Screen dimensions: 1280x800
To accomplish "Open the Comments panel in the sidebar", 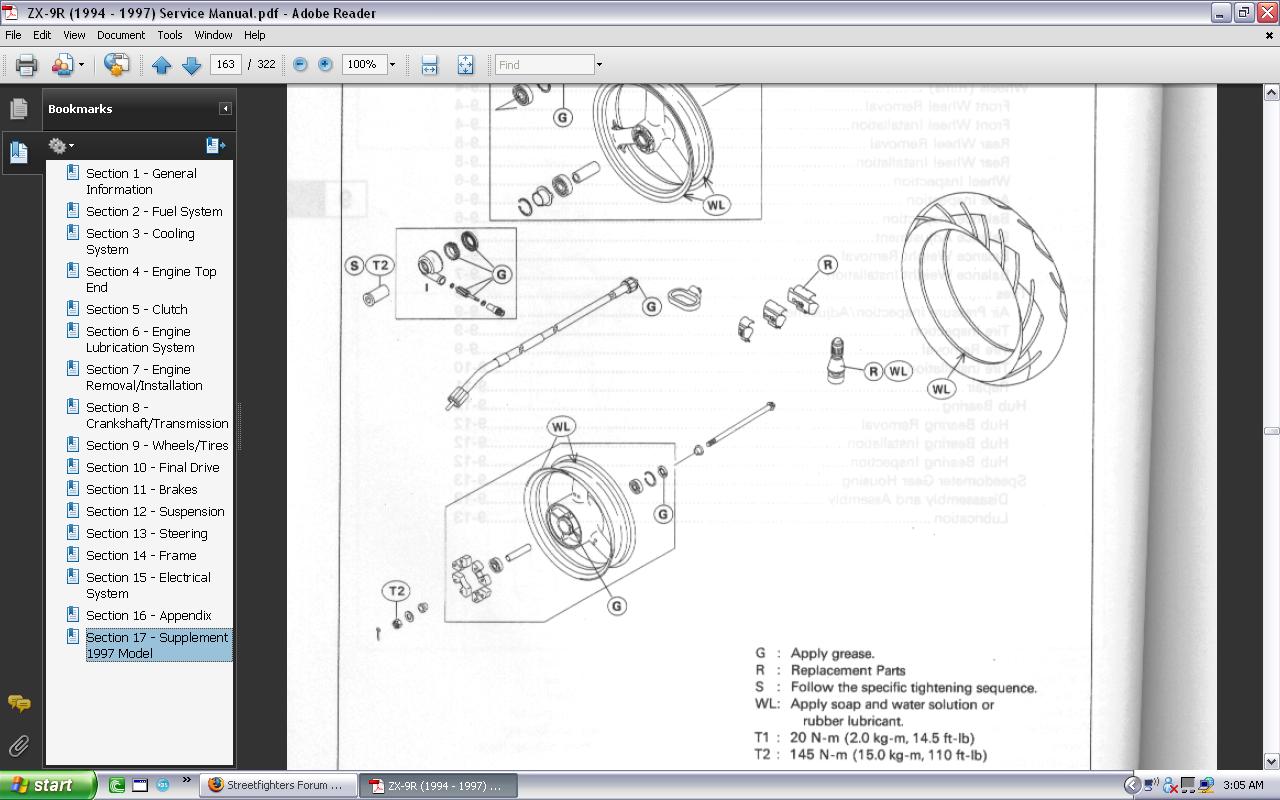I will (18, 704).
